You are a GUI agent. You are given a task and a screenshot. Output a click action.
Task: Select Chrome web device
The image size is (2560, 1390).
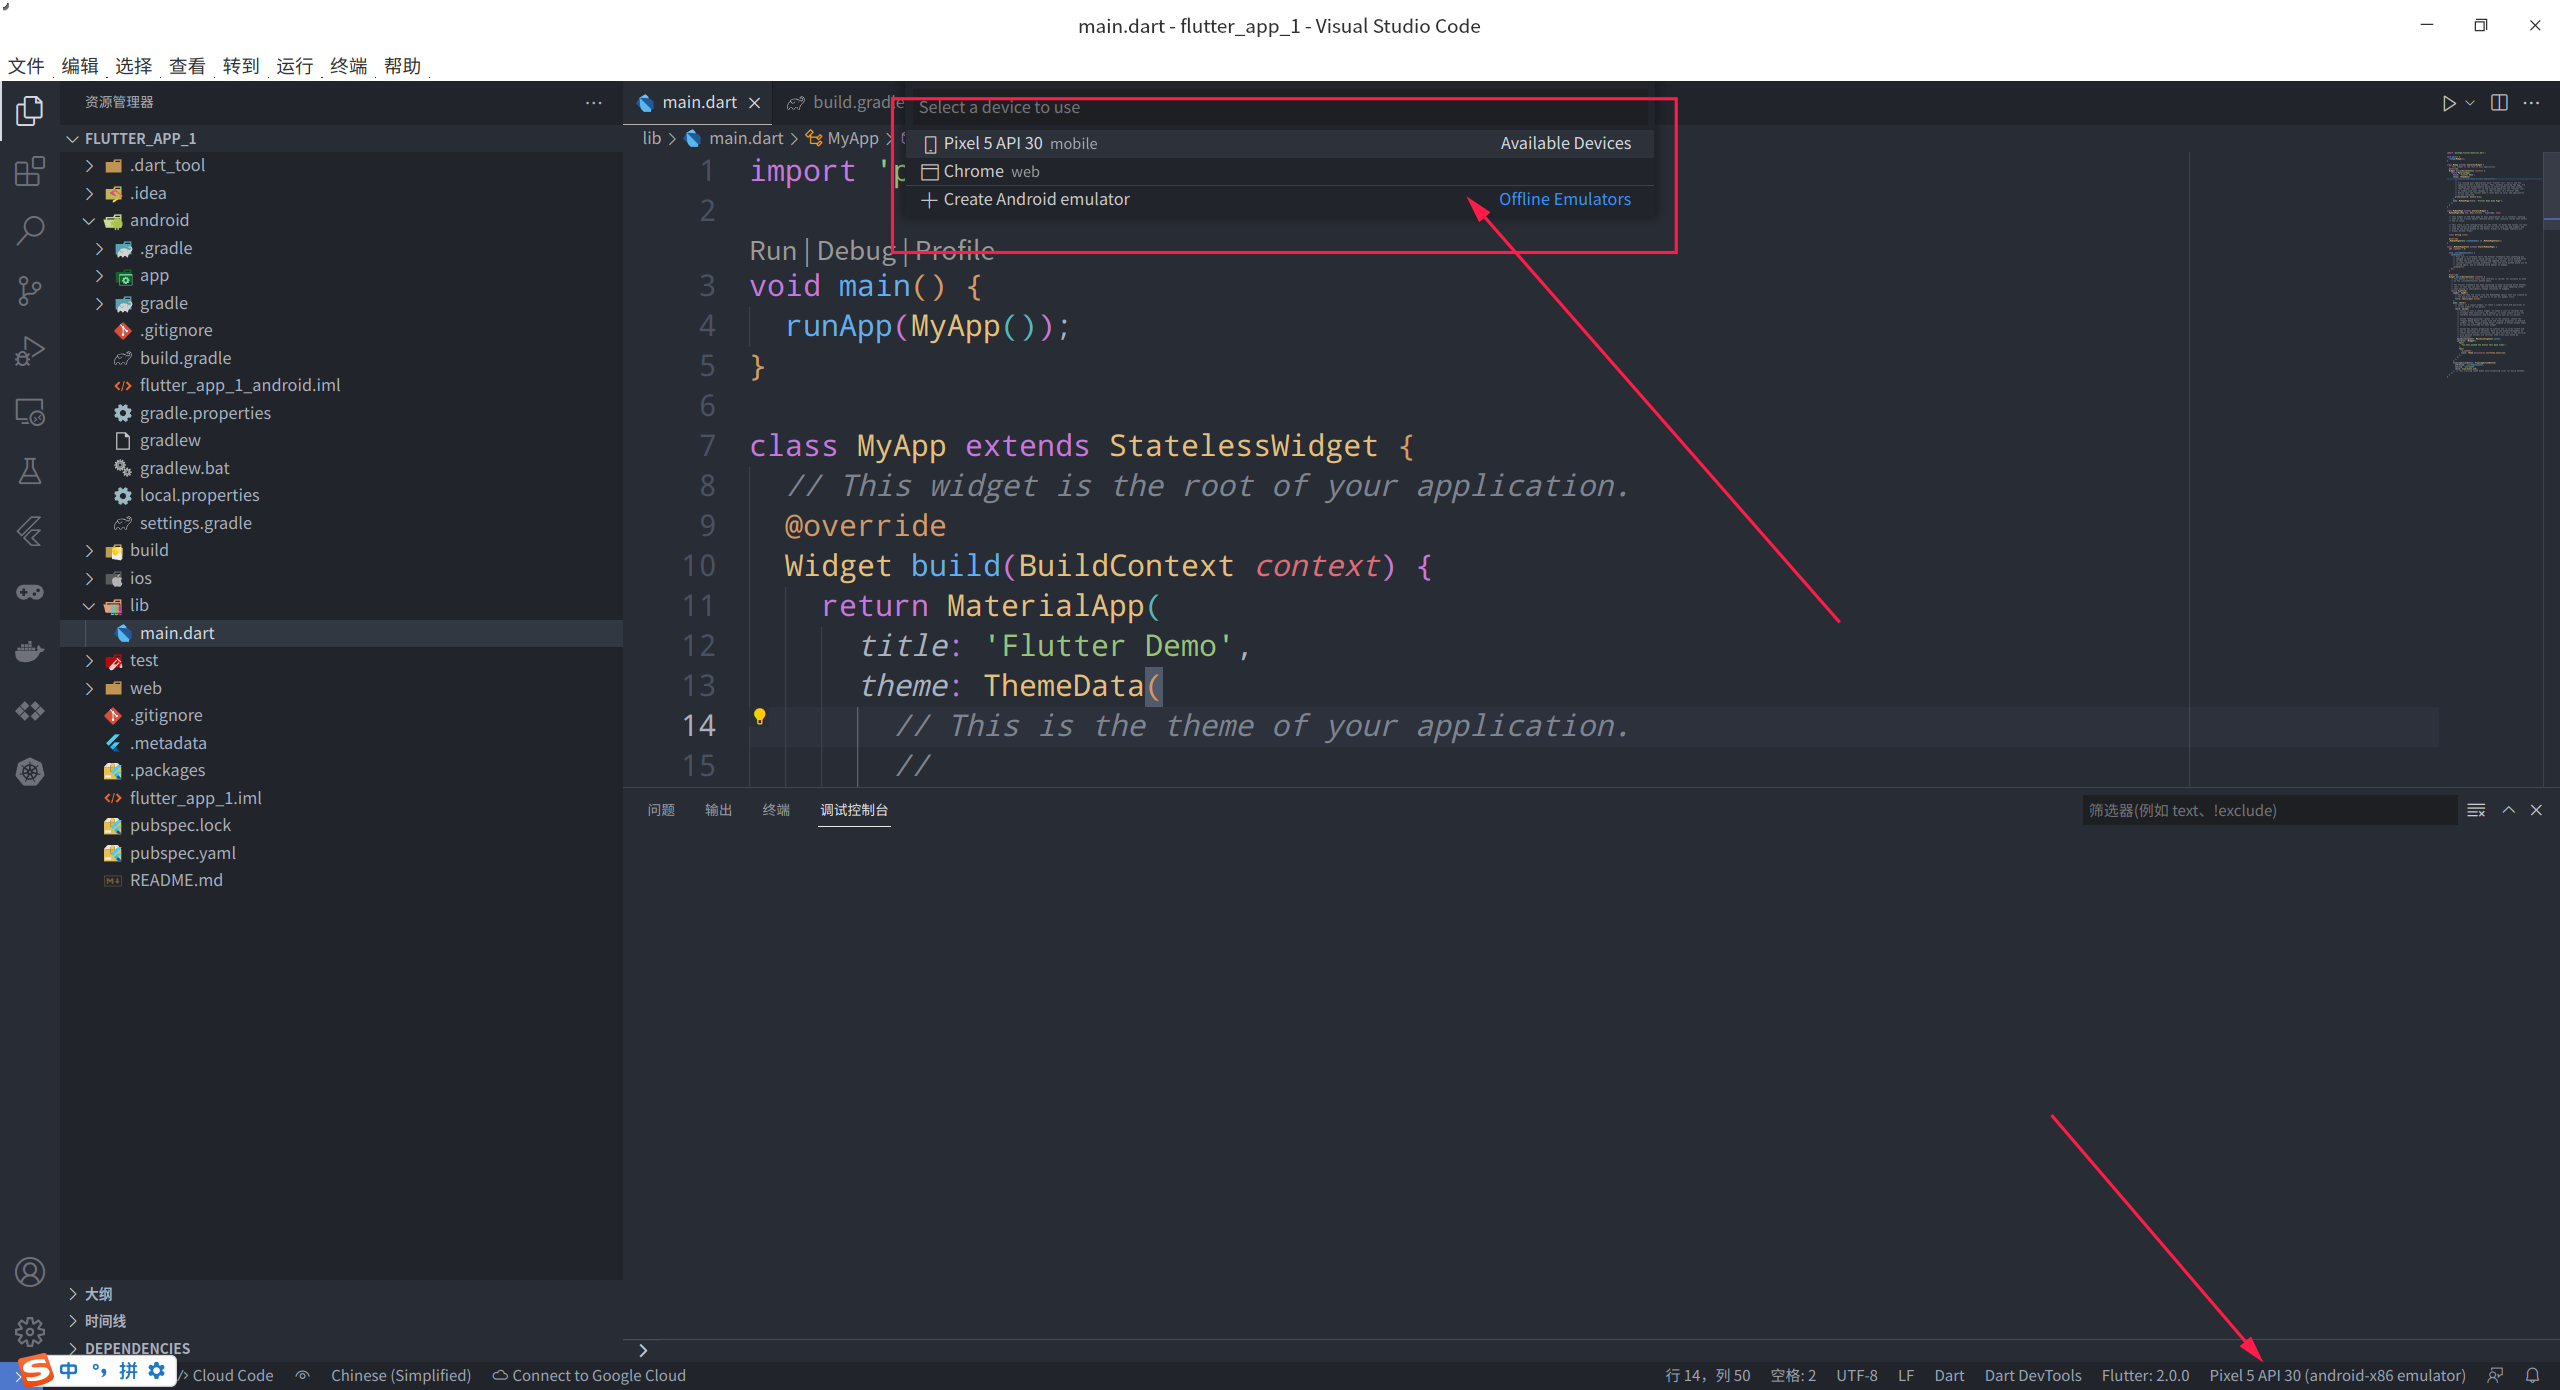(1280, 171)
